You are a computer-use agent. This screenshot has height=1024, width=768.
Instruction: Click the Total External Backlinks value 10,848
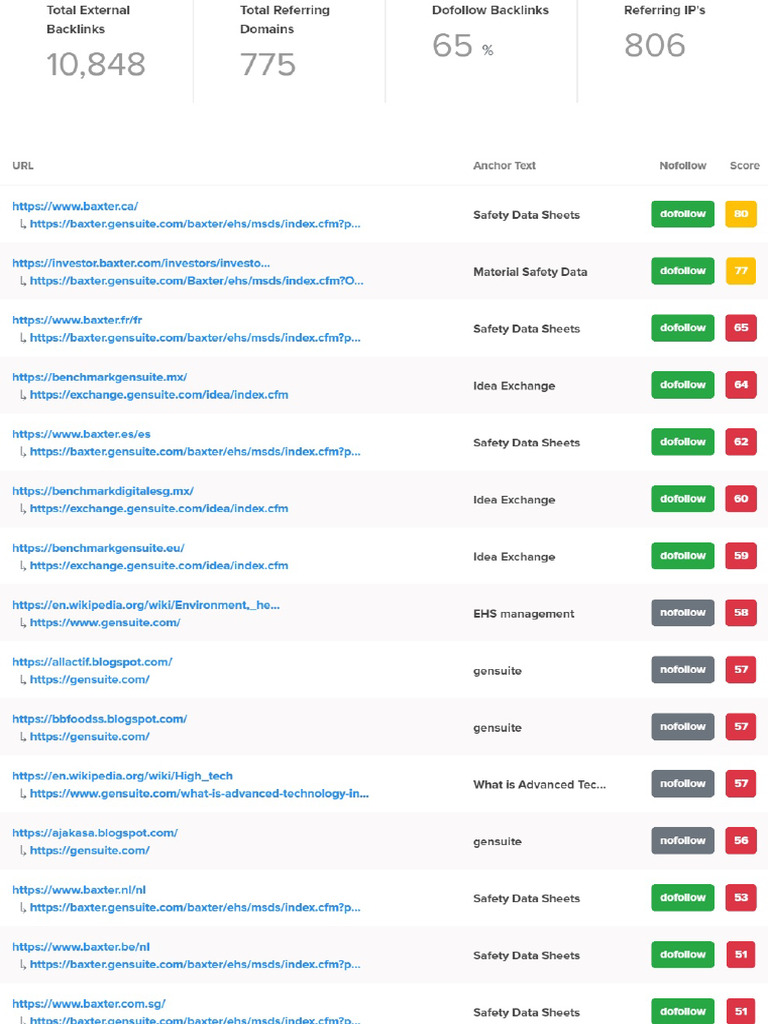click(x=96, y=65)
